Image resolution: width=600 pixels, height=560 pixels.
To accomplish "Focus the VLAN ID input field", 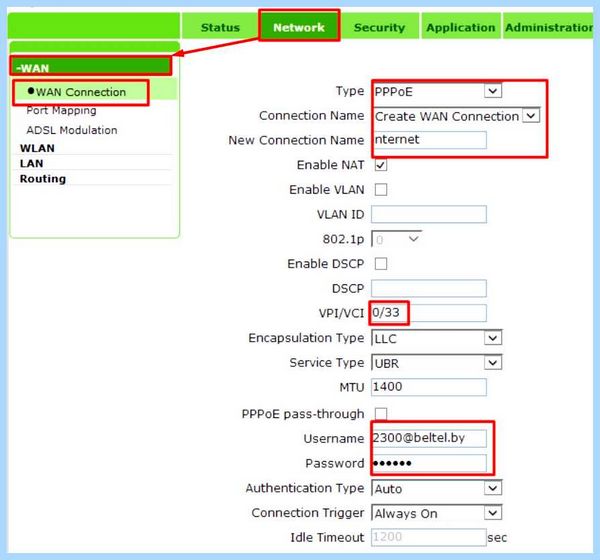I will point(429,214).
